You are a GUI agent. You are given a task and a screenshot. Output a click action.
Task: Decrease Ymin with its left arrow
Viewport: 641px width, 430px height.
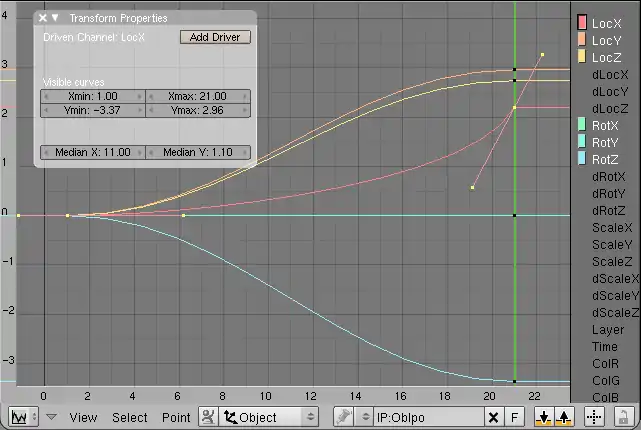click(46, 110)
